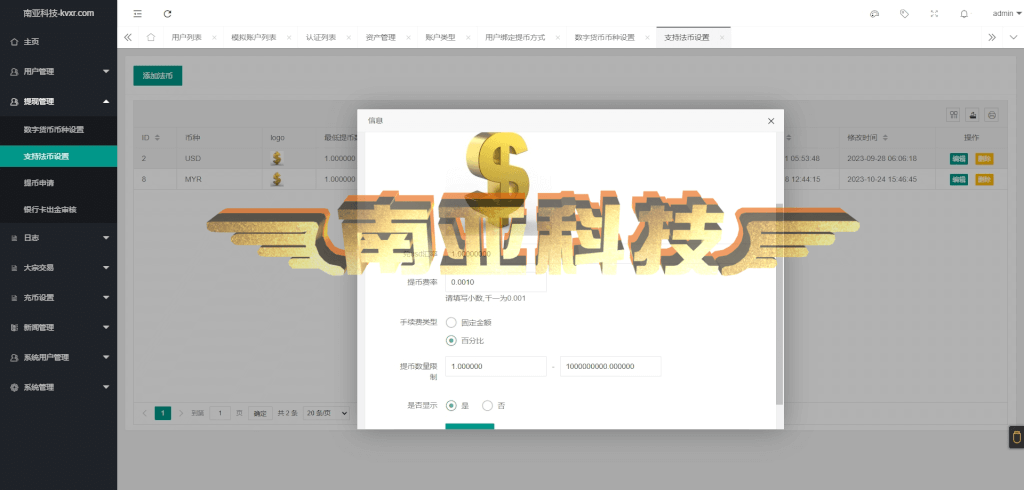Click the export icon above table
1024x490 pixels.
(x=973, y=115)
